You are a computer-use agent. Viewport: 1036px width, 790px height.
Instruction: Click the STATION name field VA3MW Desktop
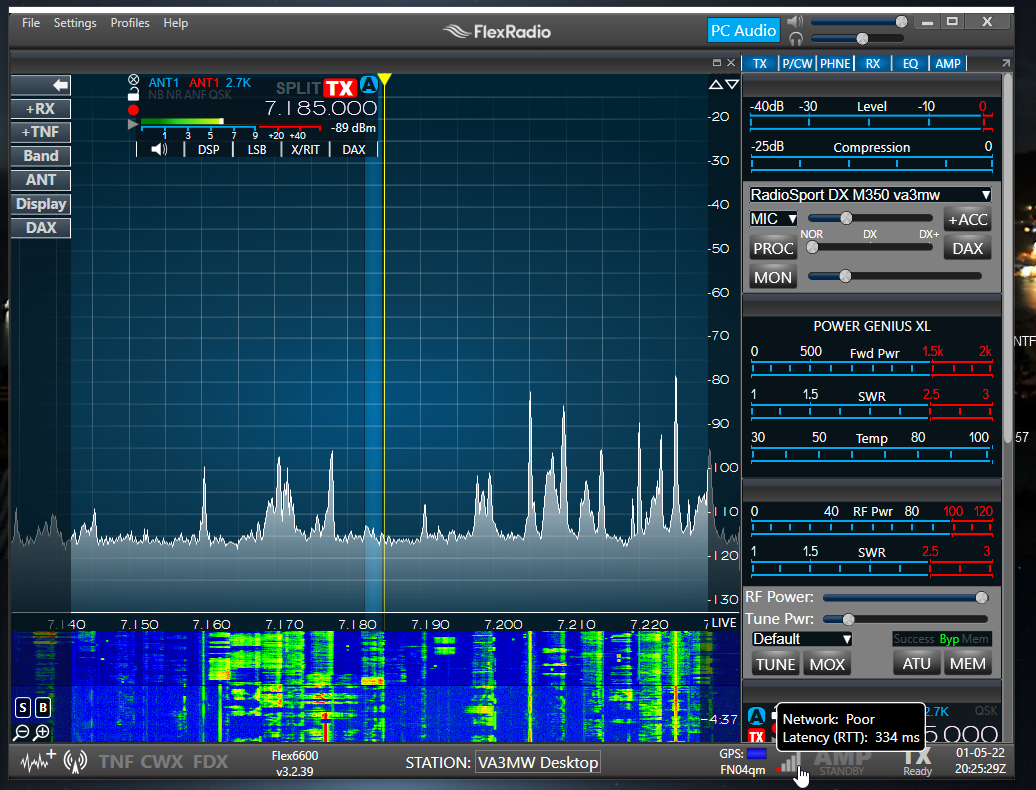click(x=538, y=762)
